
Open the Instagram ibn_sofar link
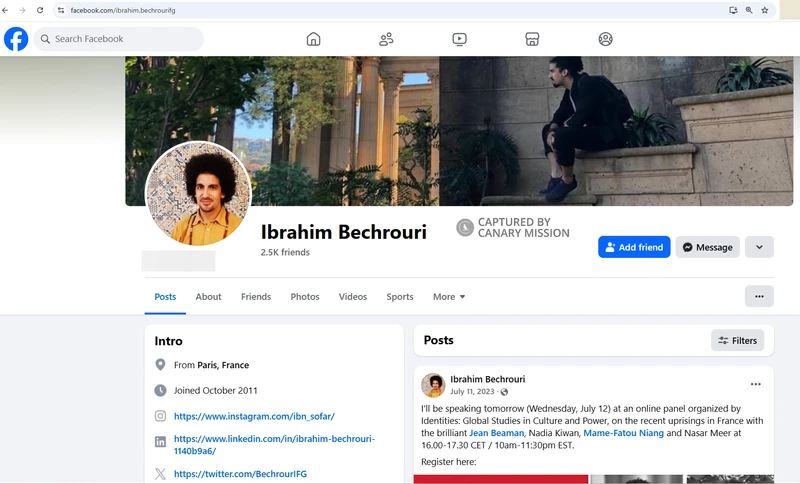pyautogui.click(x=254, y=416)
